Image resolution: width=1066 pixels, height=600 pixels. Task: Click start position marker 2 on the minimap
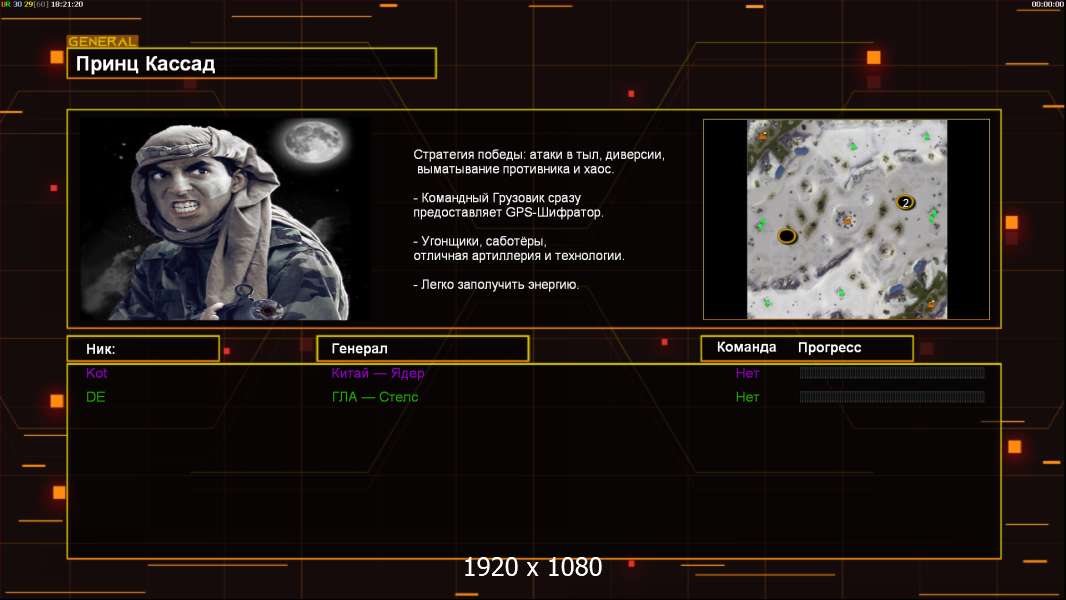905,202
